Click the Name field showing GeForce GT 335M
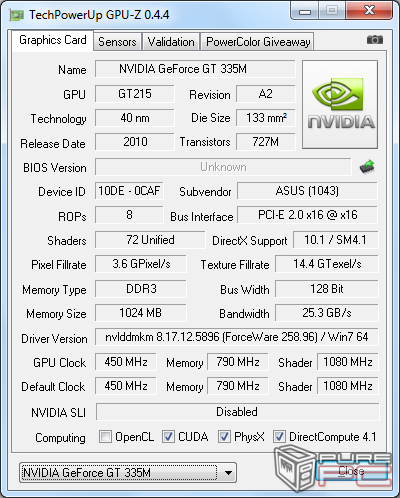This screenshot has width=400, height=498. (195, 69)
